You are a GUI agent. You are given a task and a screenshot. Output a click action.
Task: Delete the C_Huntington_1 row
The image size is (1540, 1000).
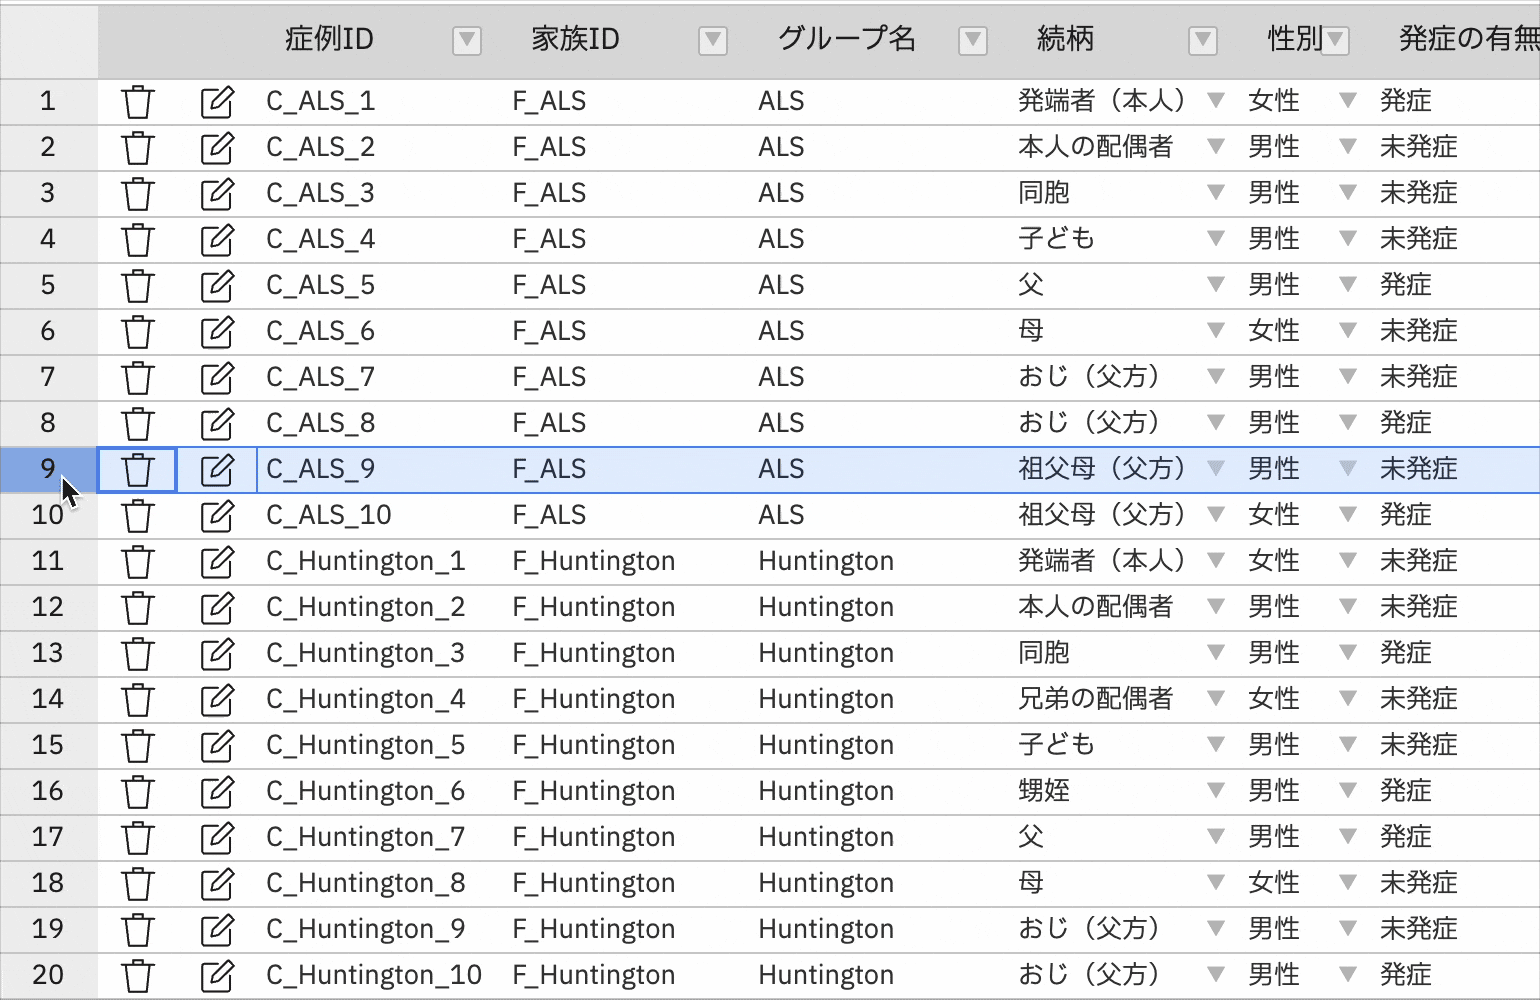click(138, 562)
